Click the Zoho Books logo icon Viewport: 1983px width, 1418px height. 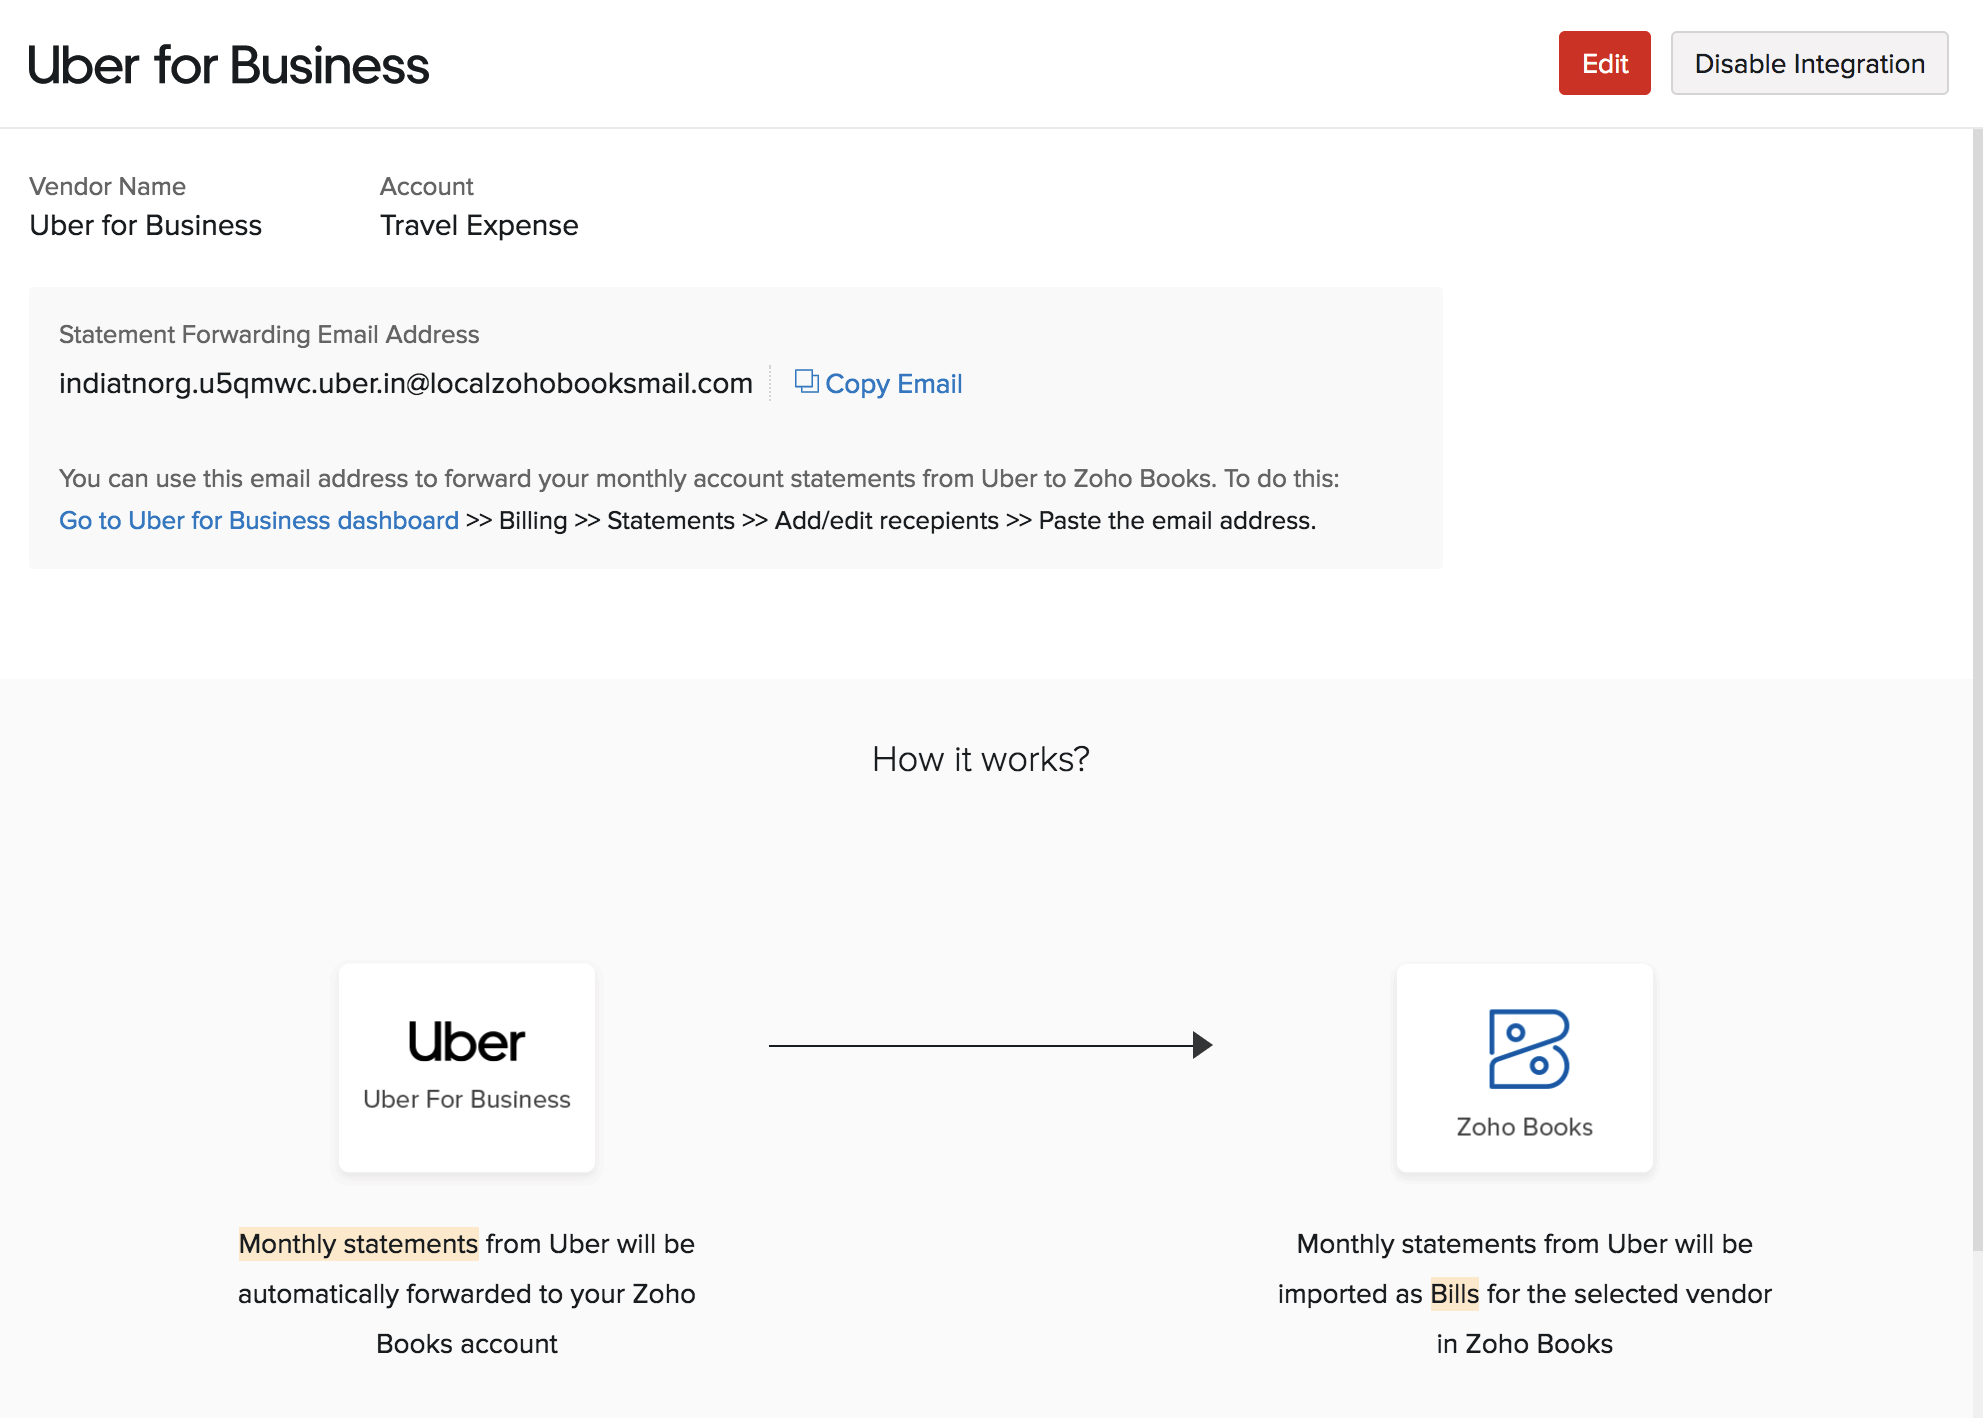(1528, 1049)
